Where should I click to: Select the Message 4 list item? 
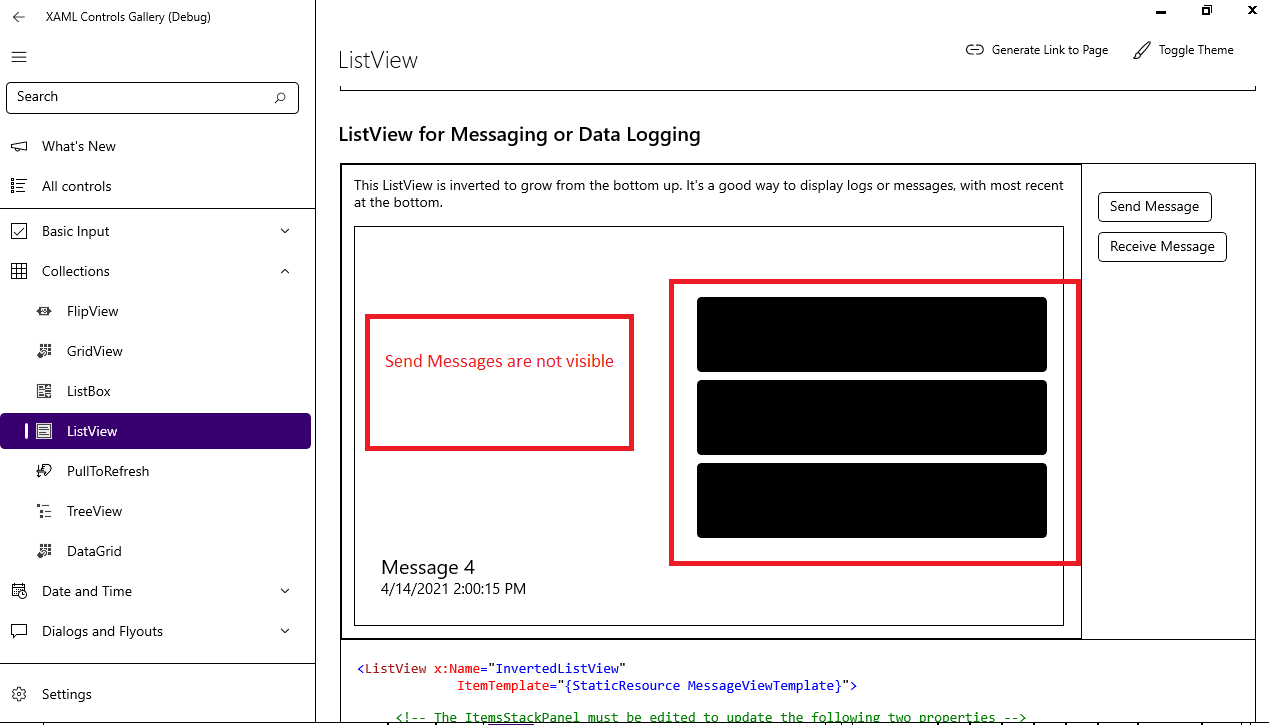(708, 578)
